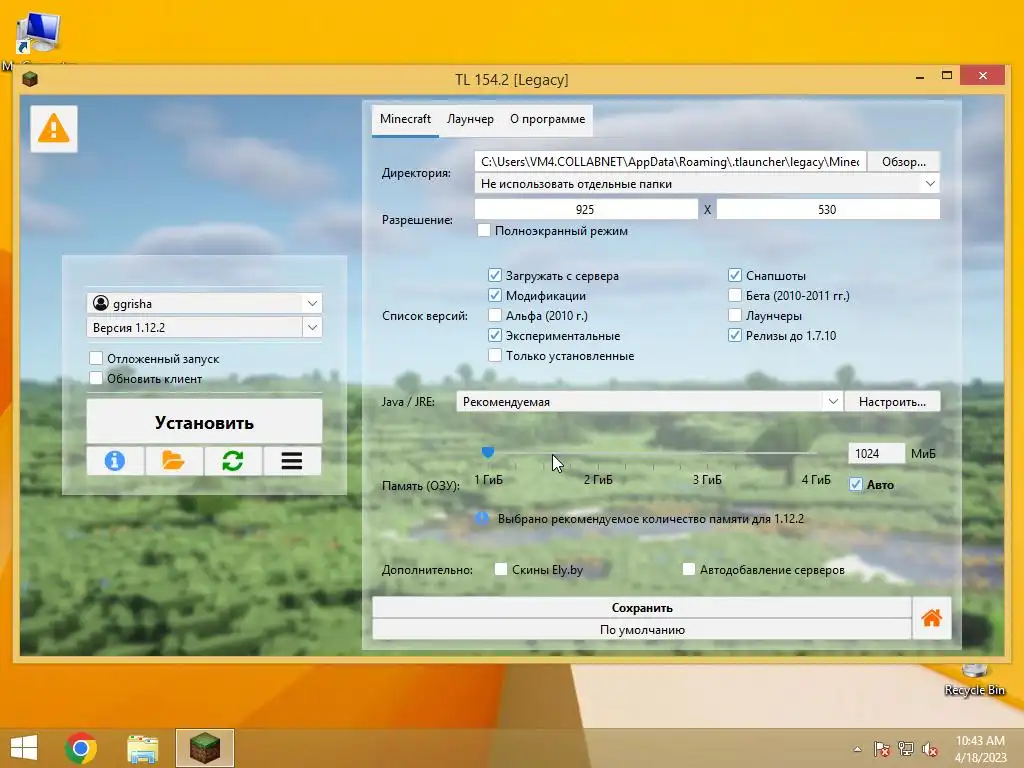Check Альфа (2010 г.) checkbox
This screenshot has height=768, width=1024.
495,315
